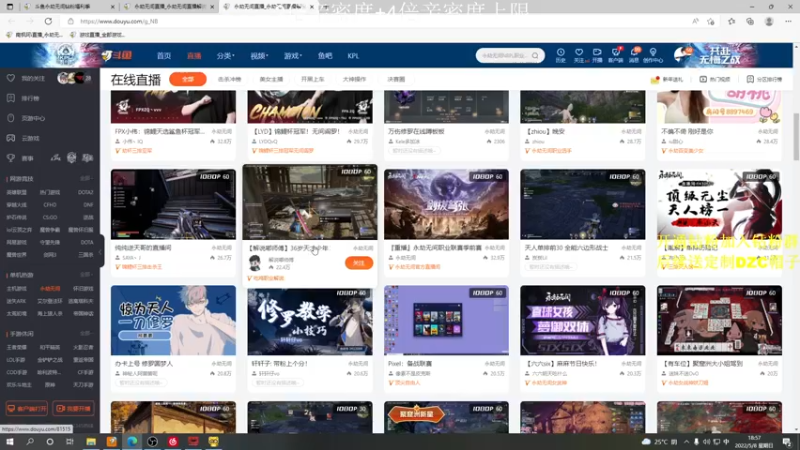Click the Douyu logo in header
This screenshot has width=800, height=450.
click(117, 55)
